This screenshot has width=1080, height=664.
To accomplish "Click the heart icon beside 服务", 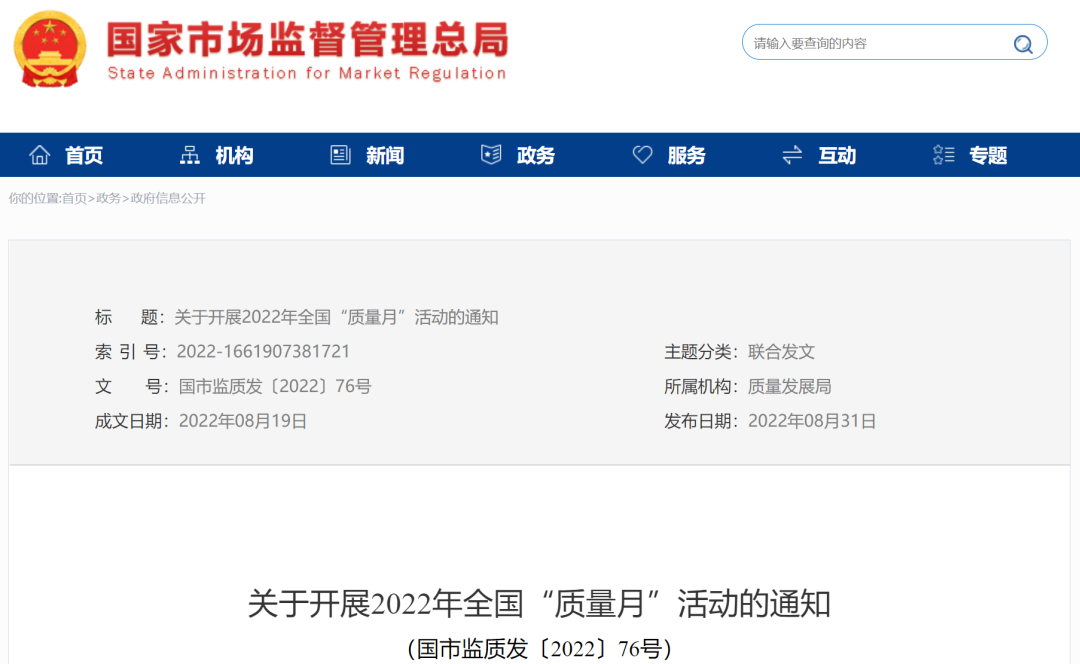I will (642, 155).
